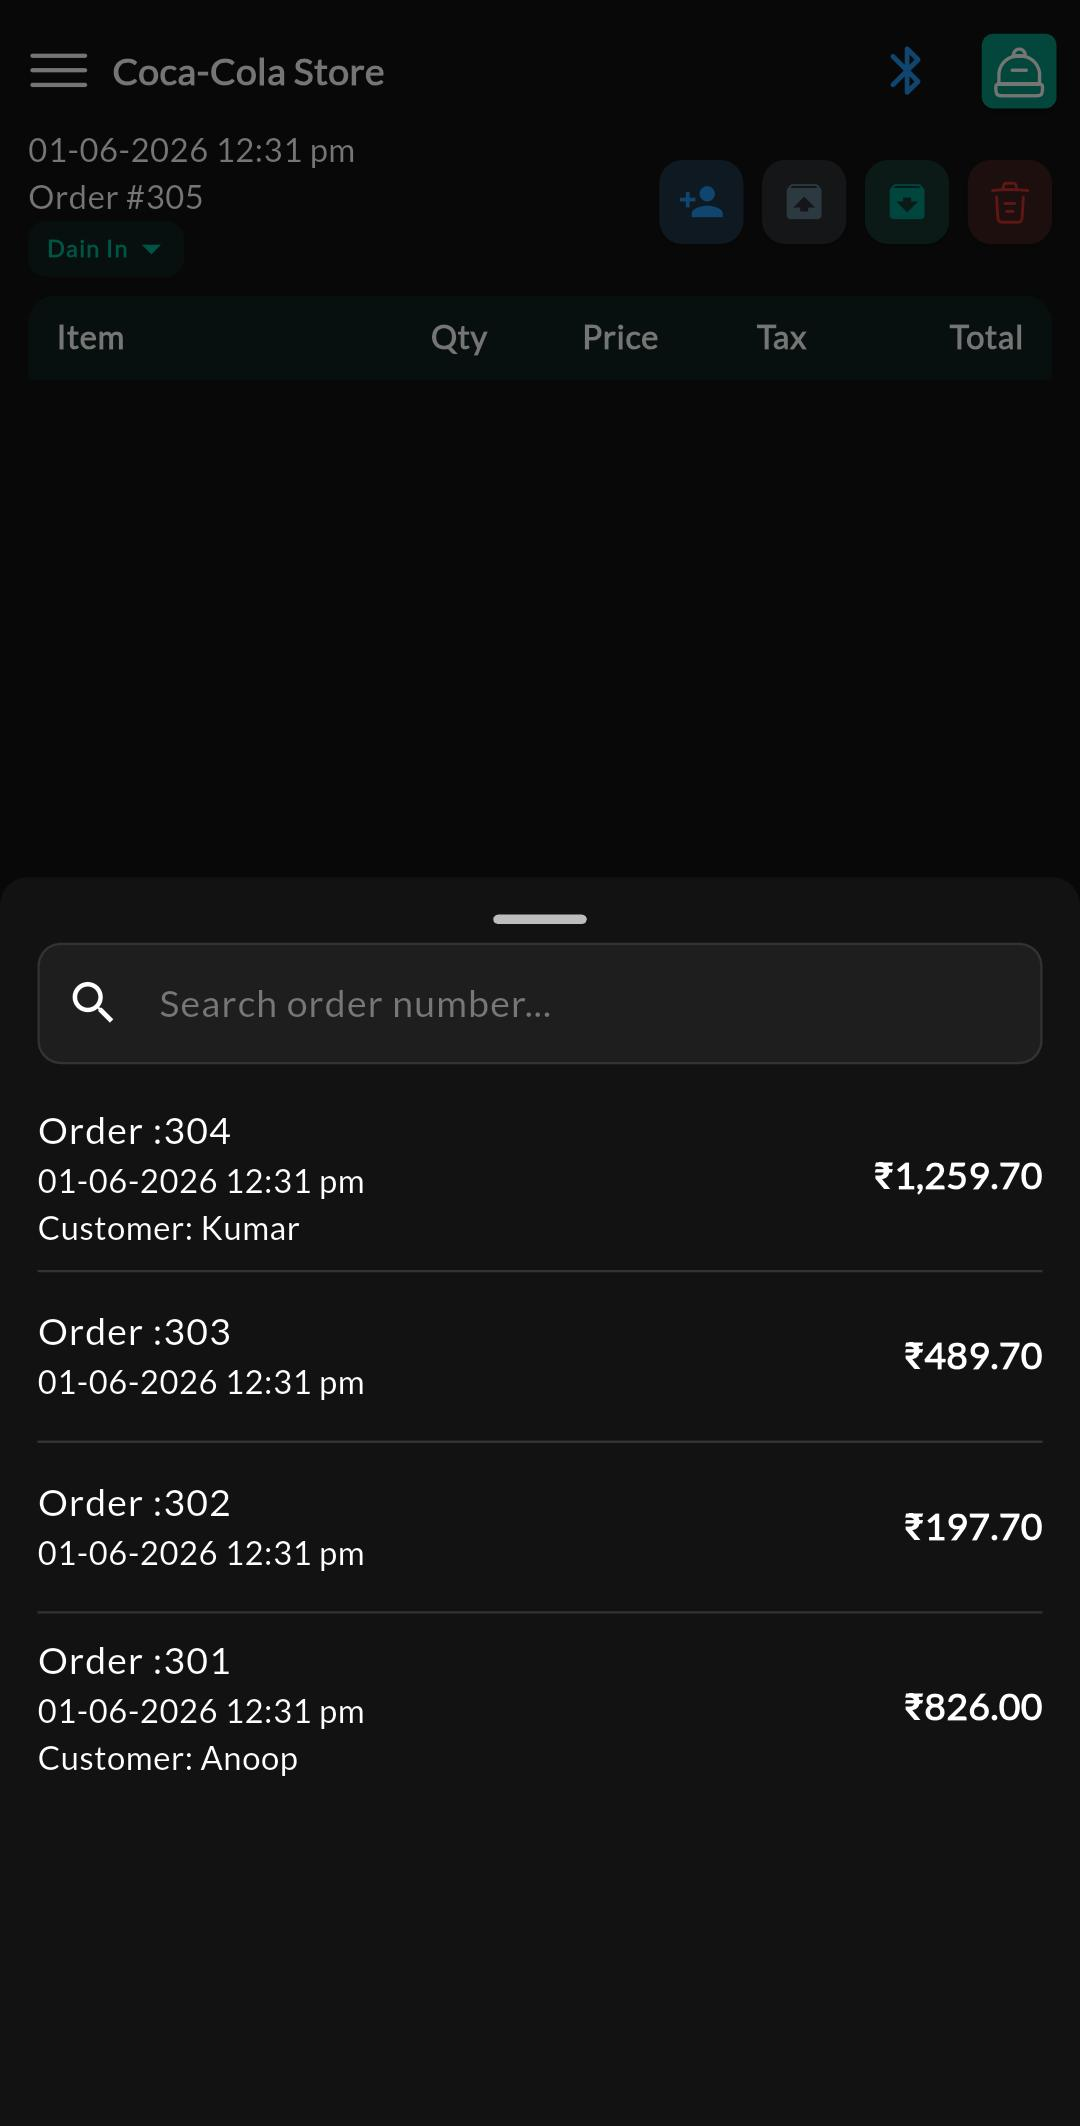Tap the green retrieve held orders icon
Screen dimensions: 1080x2126
[907, 202]
